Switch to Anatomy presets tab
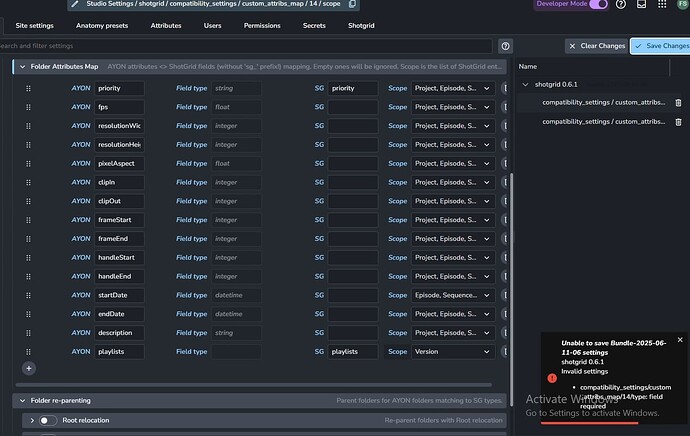Screen dimensions: 690x436 pyautogui.click(x=102, y=26)
